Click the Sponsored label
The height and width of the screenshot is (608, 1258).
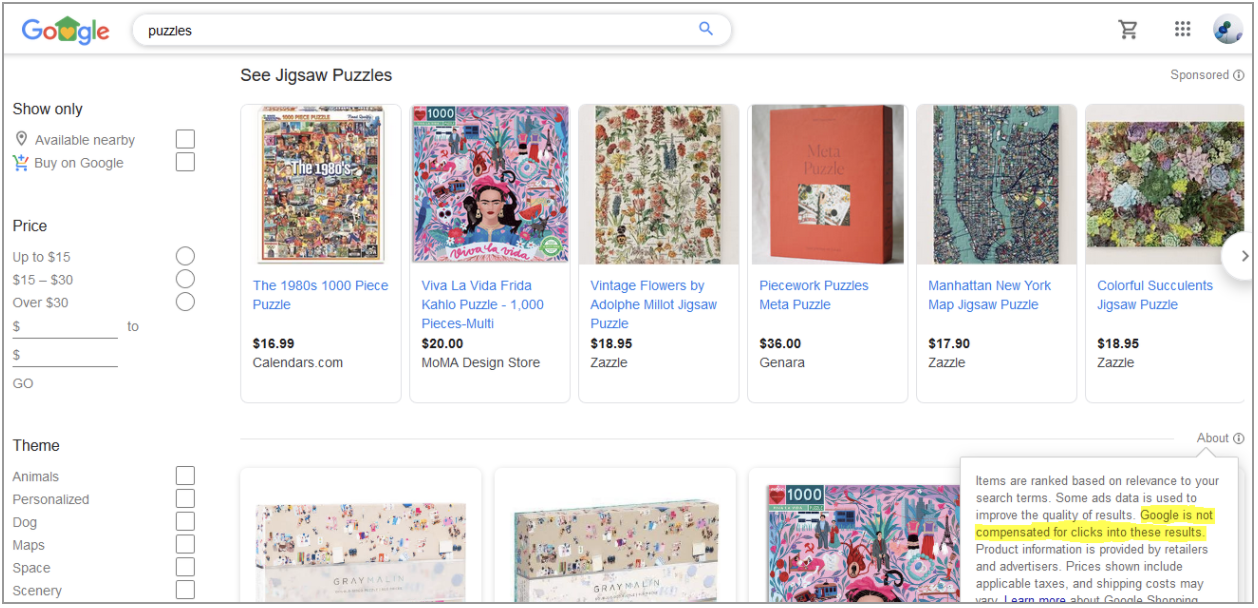pos(1200,75)
